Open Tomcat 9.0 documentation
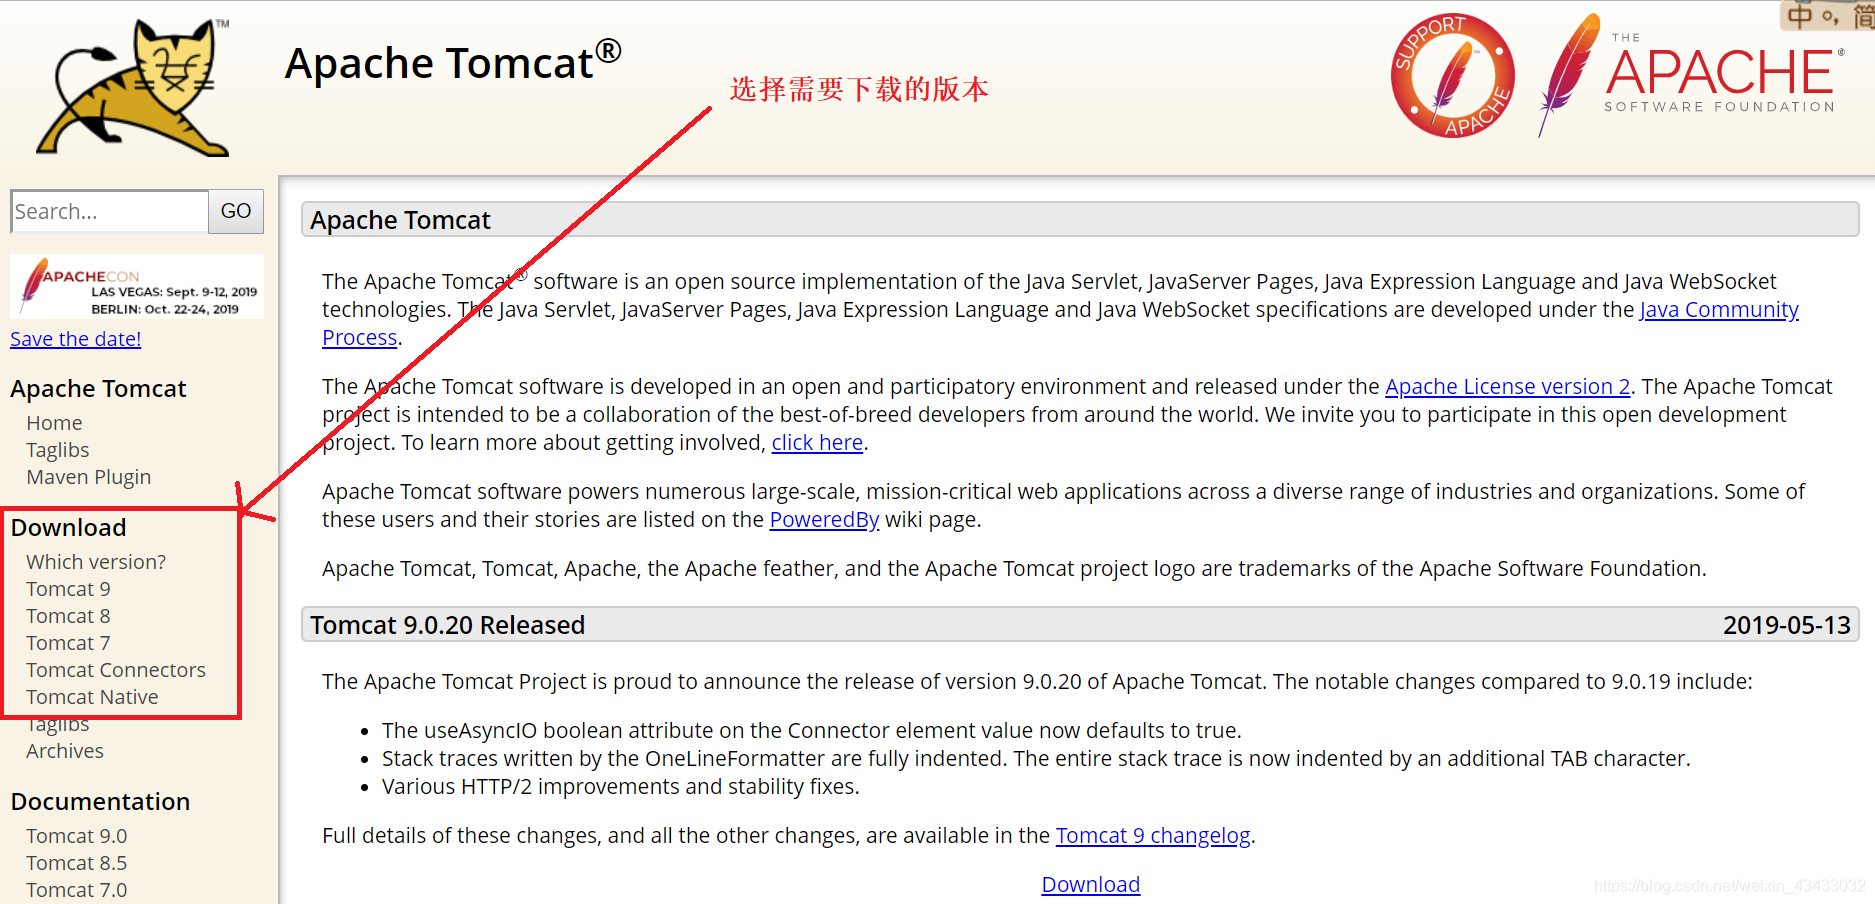 (x=77, y=836)
